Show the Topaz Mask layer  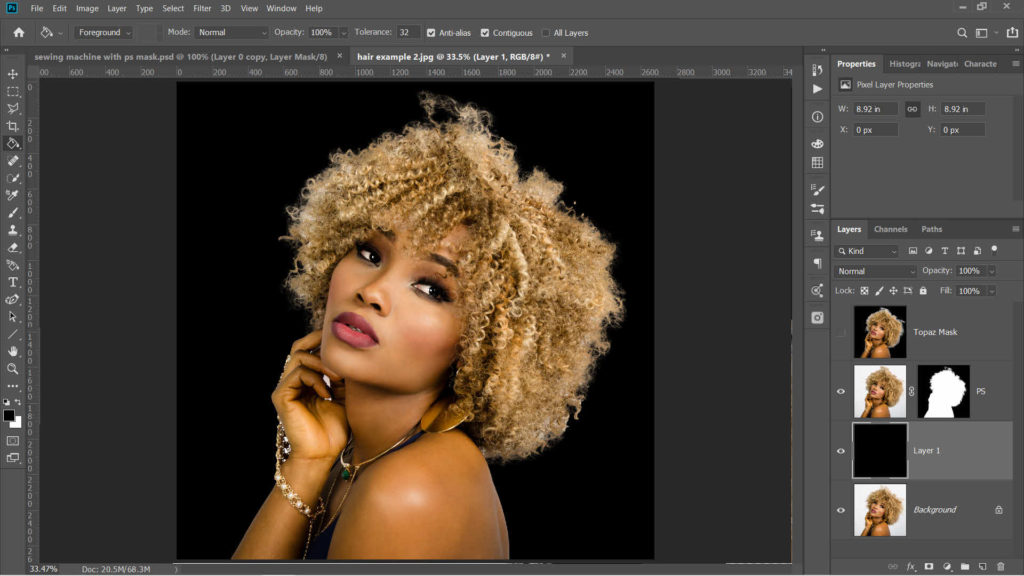[841, 332]
